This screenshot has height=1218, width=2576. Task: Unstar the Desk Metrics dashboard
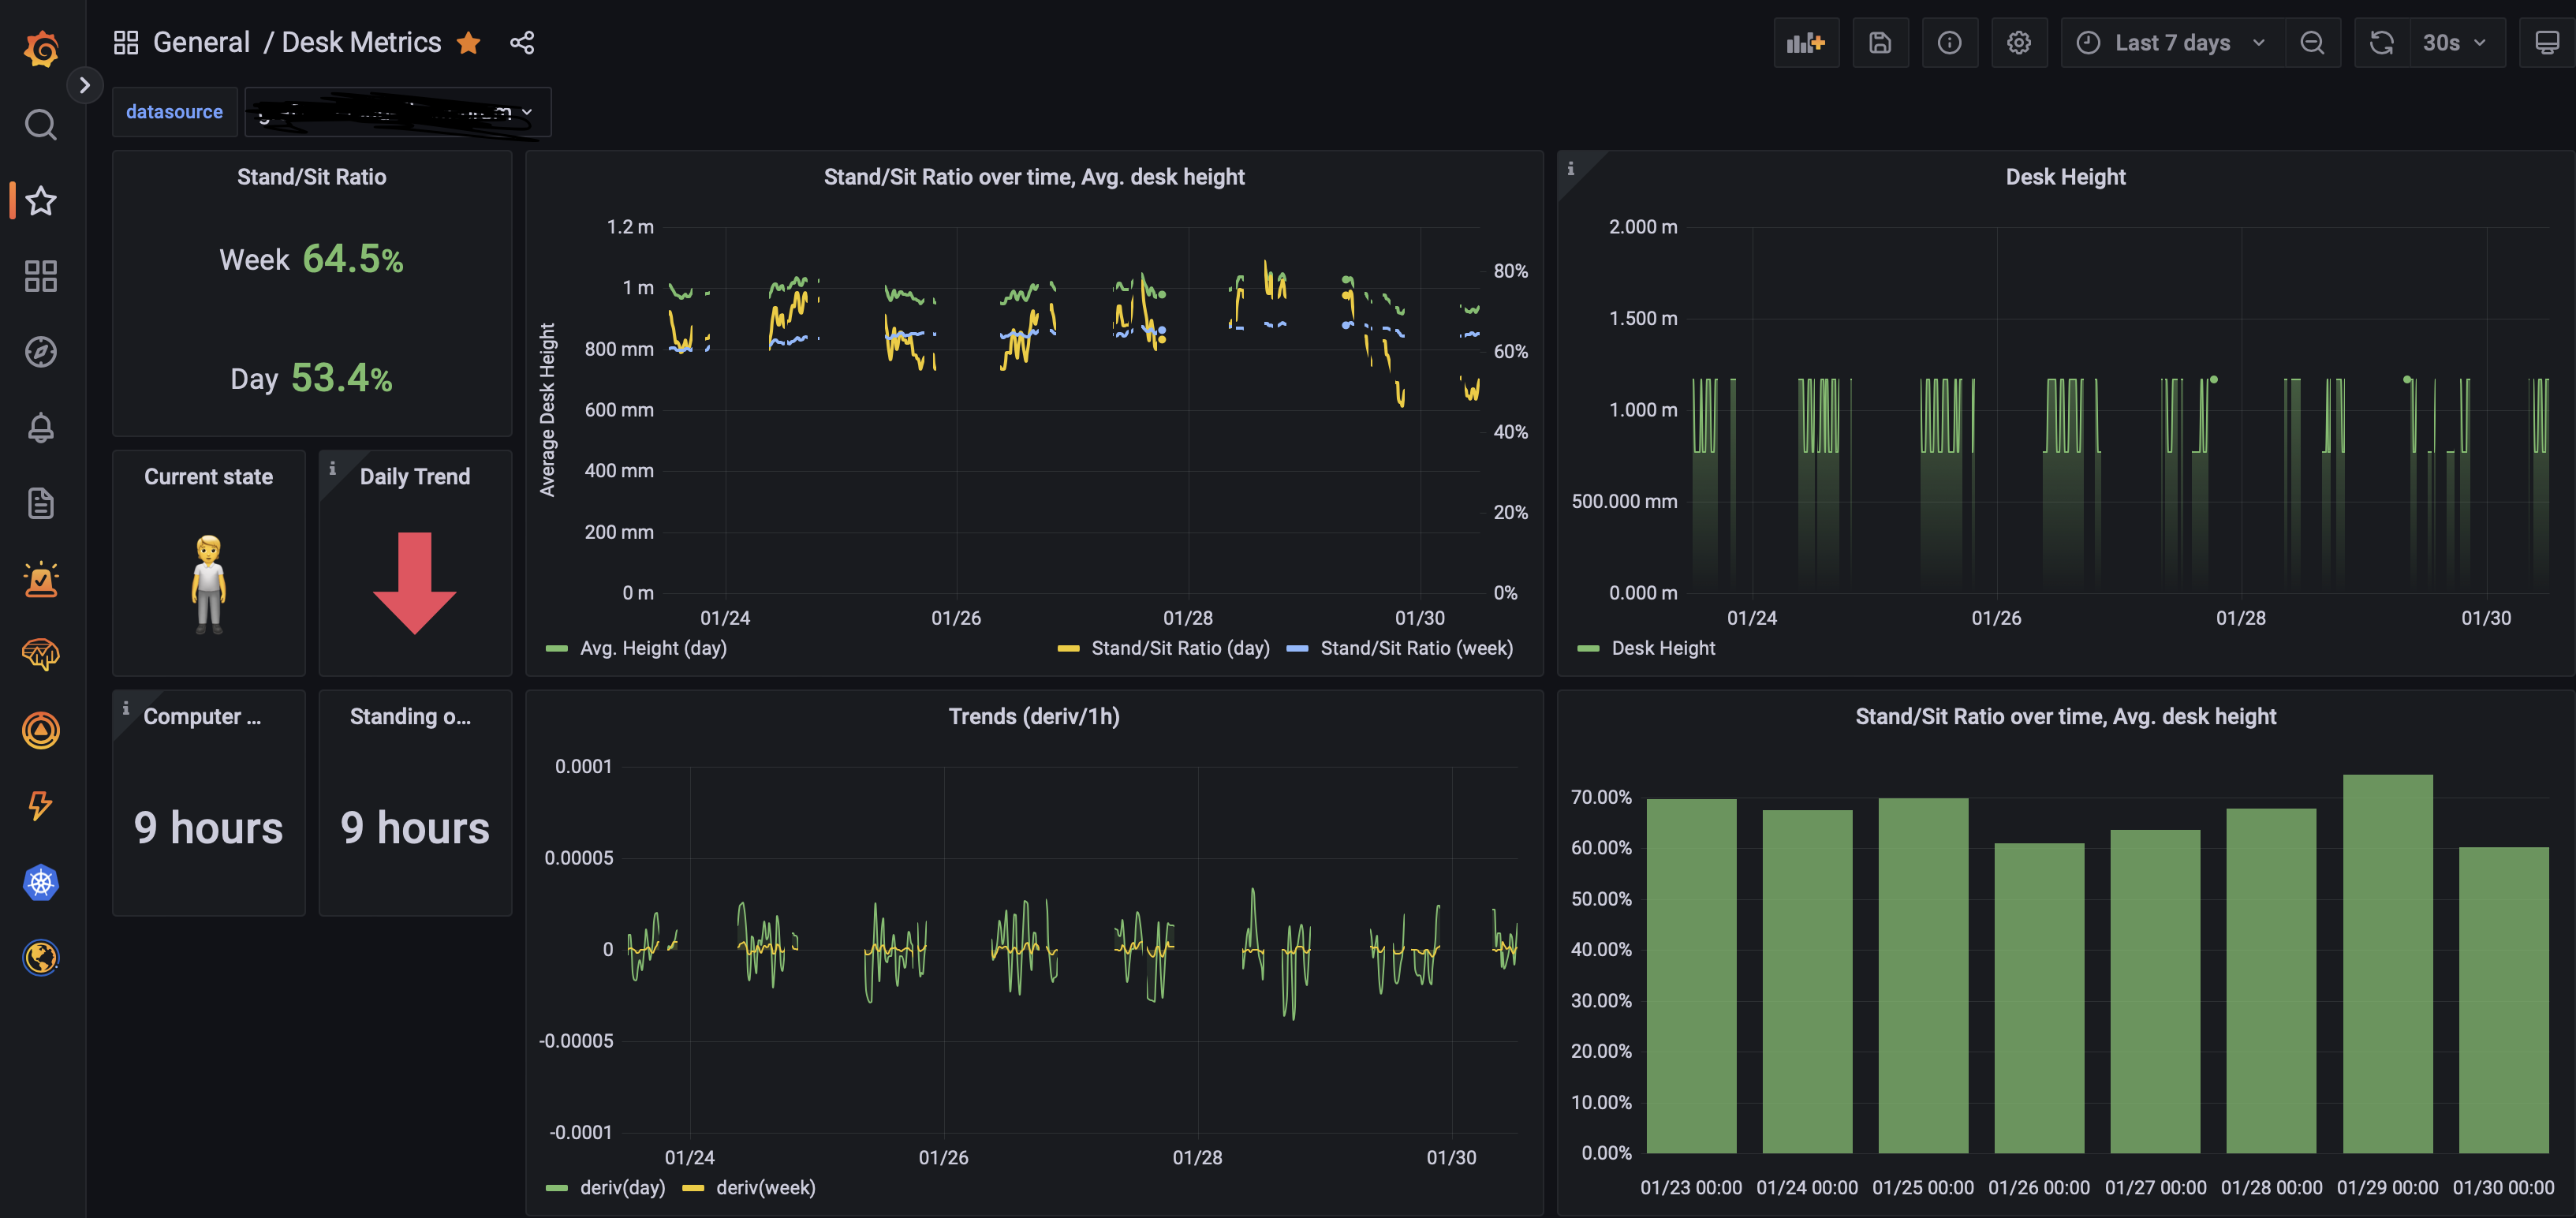click(x=468, y=43)
